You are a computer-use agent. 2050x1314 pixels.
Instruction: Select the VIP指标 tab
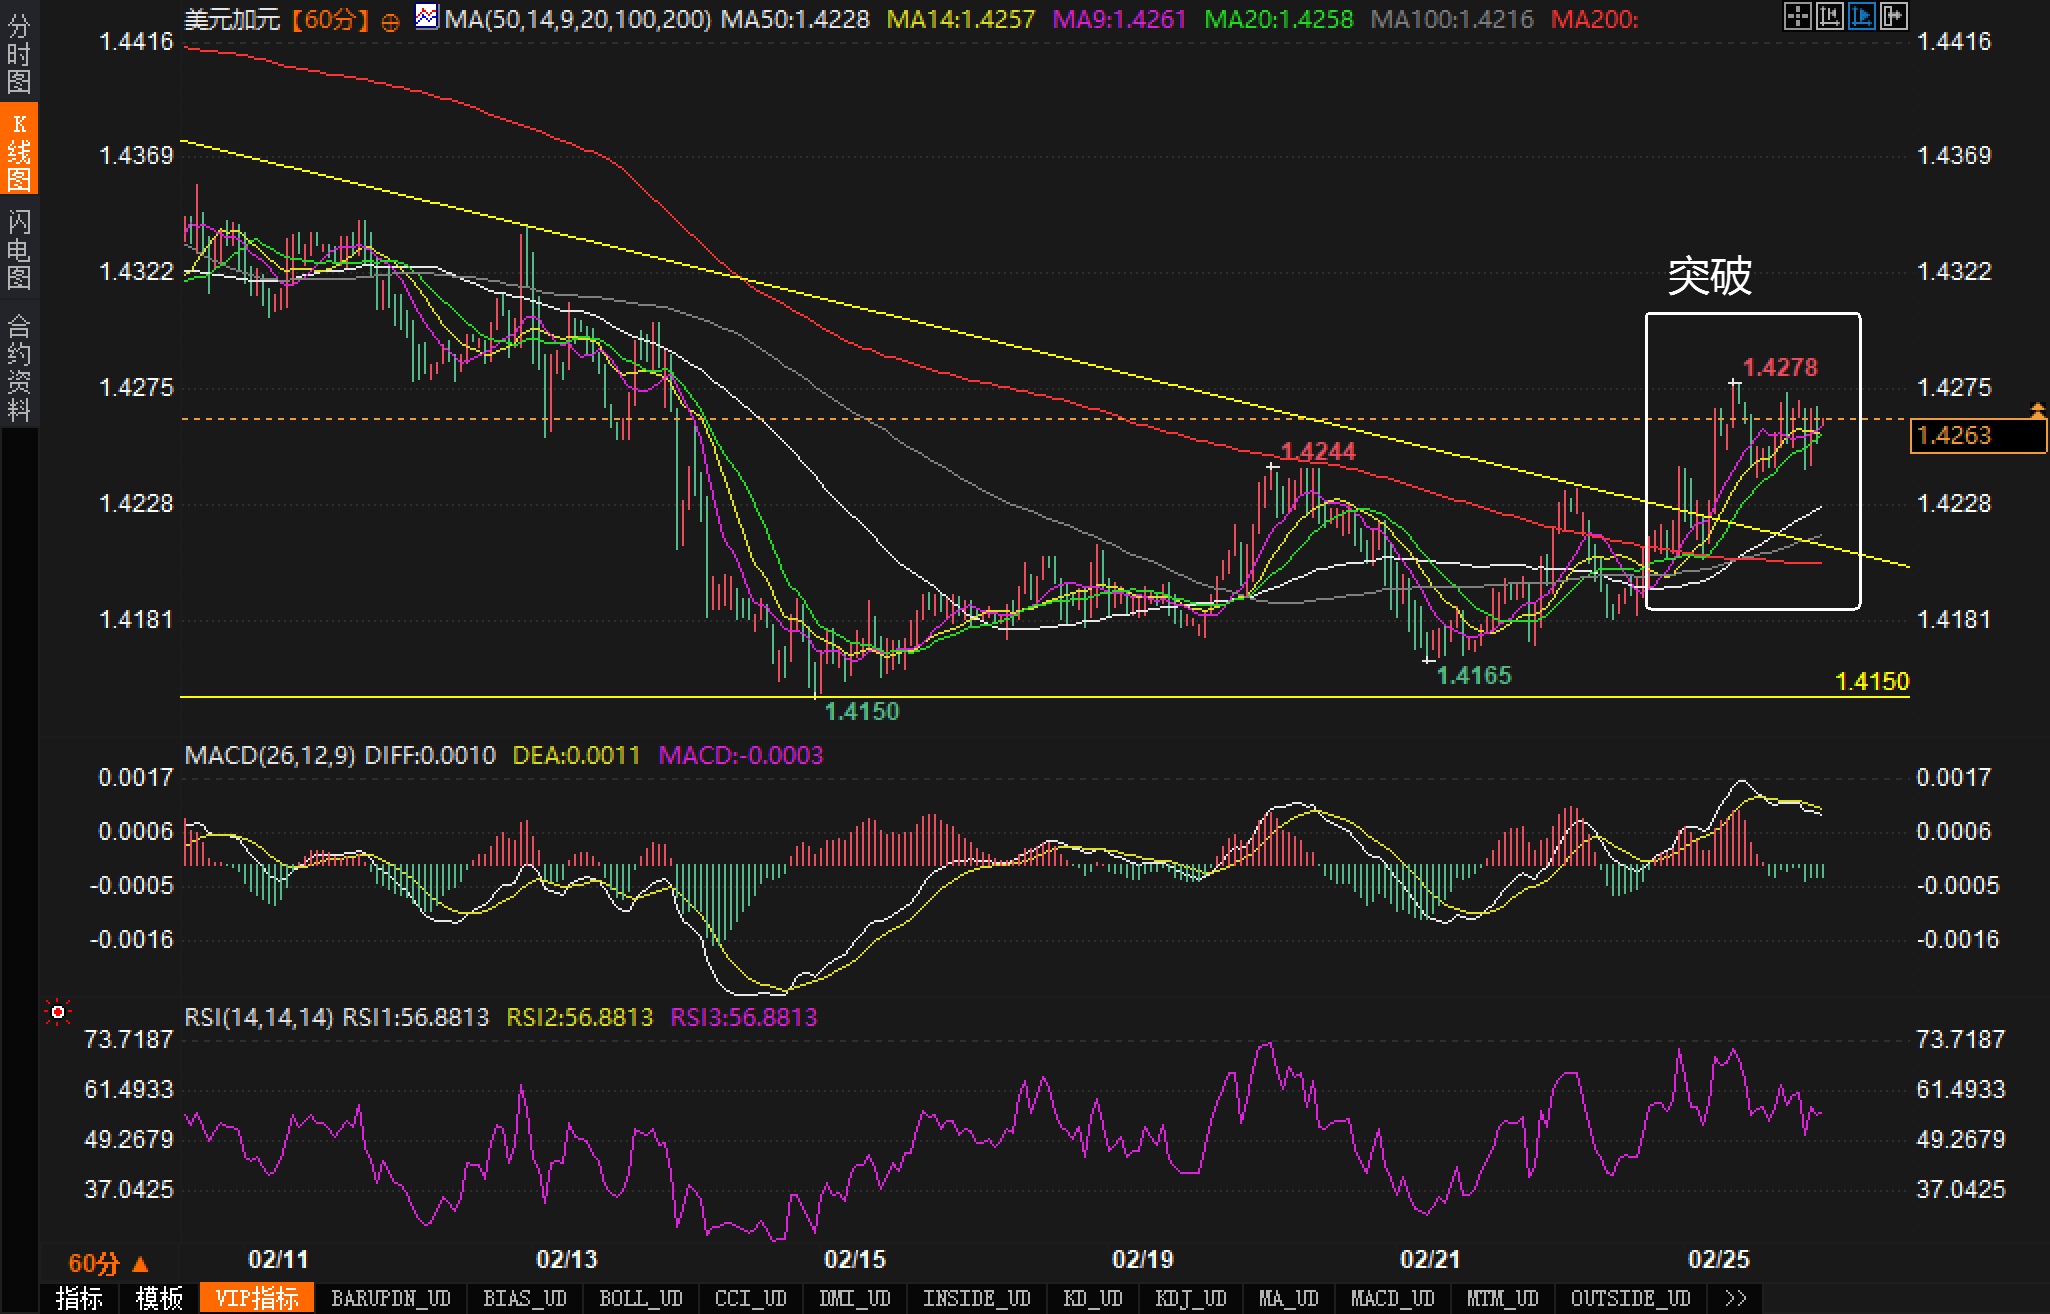coord(257,1298)
